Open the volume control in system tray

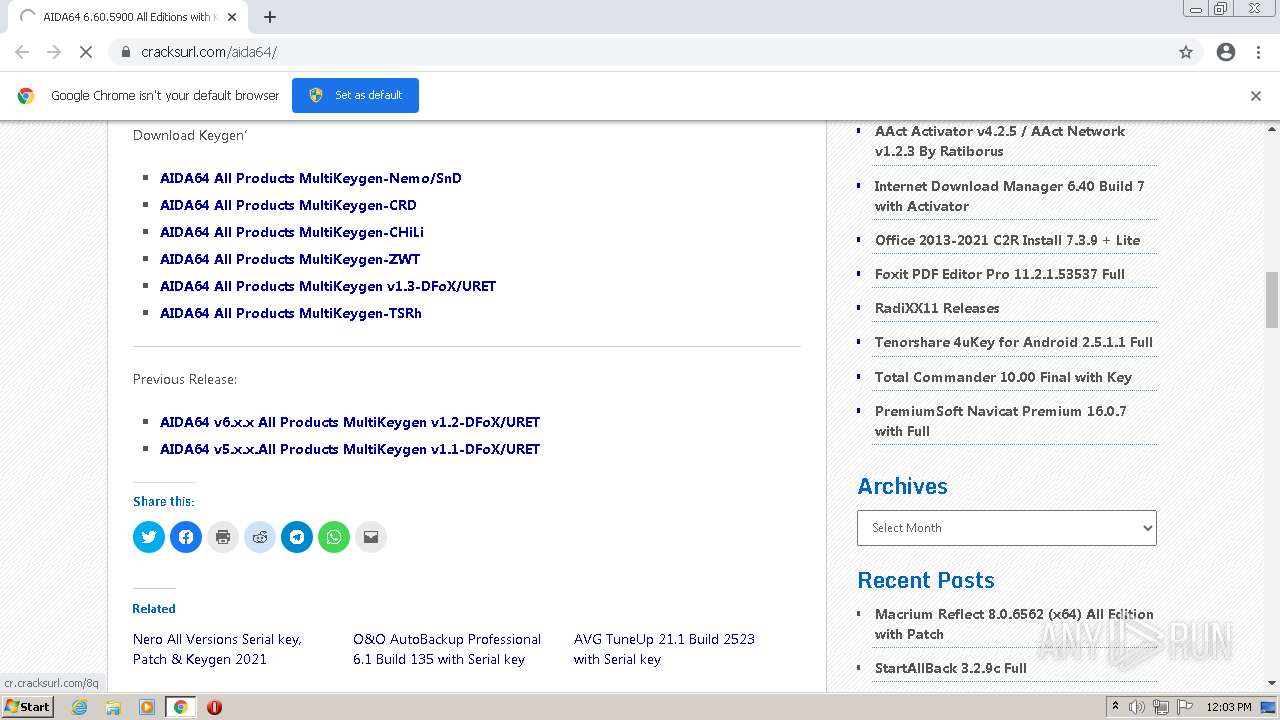(1138, 707)
